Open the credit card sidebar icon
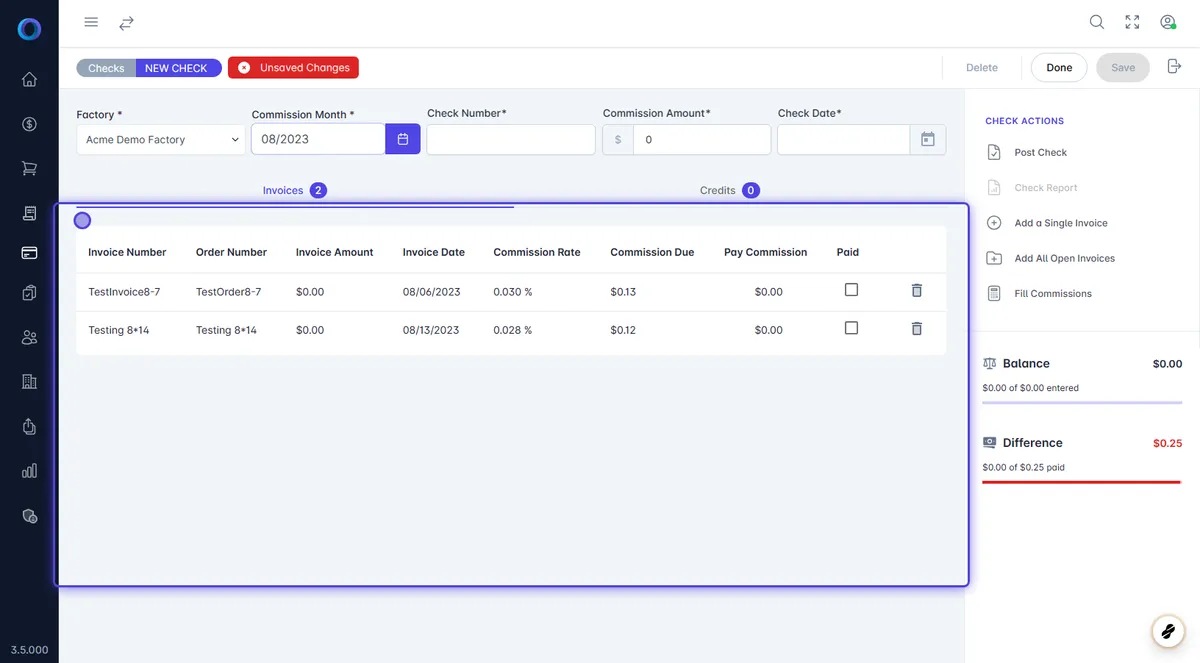Image resolution: width=1200 pixels, height=663 pixels. click(29, 253)
